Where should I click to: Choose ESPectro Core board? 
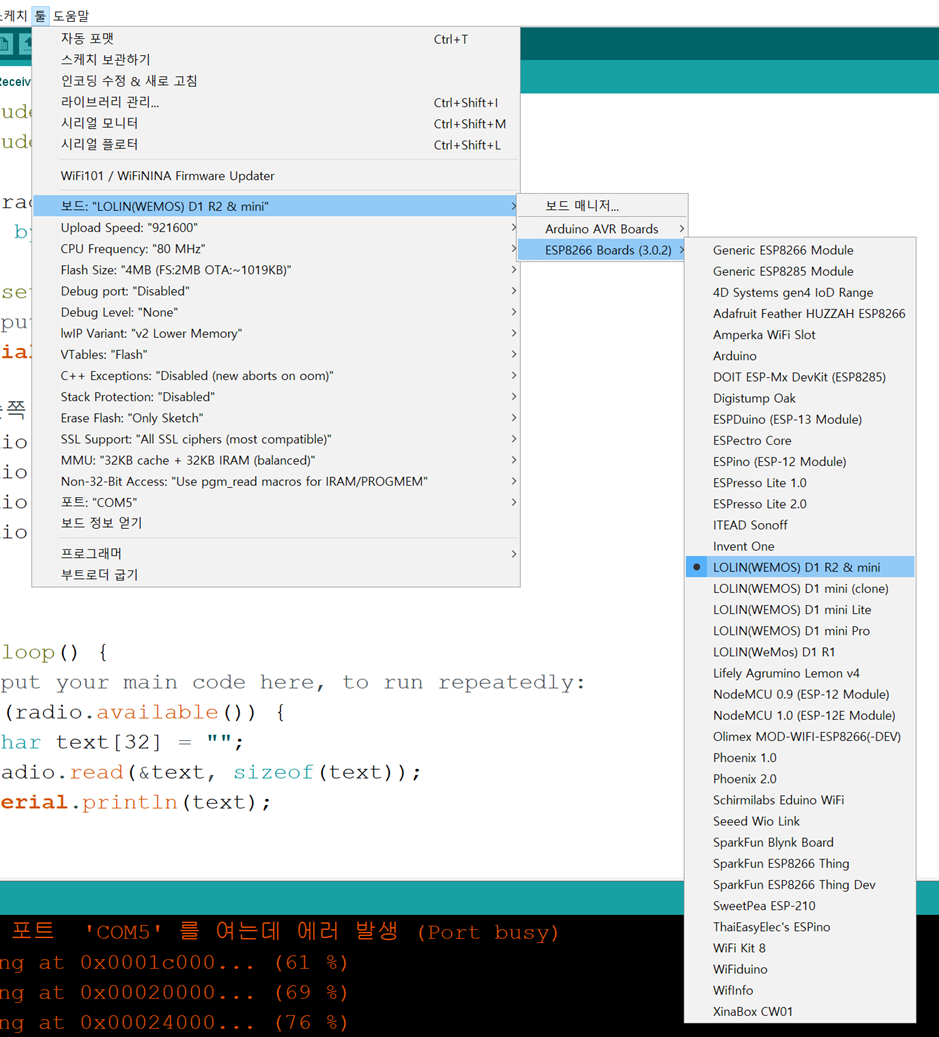click(x=800, y=440)
